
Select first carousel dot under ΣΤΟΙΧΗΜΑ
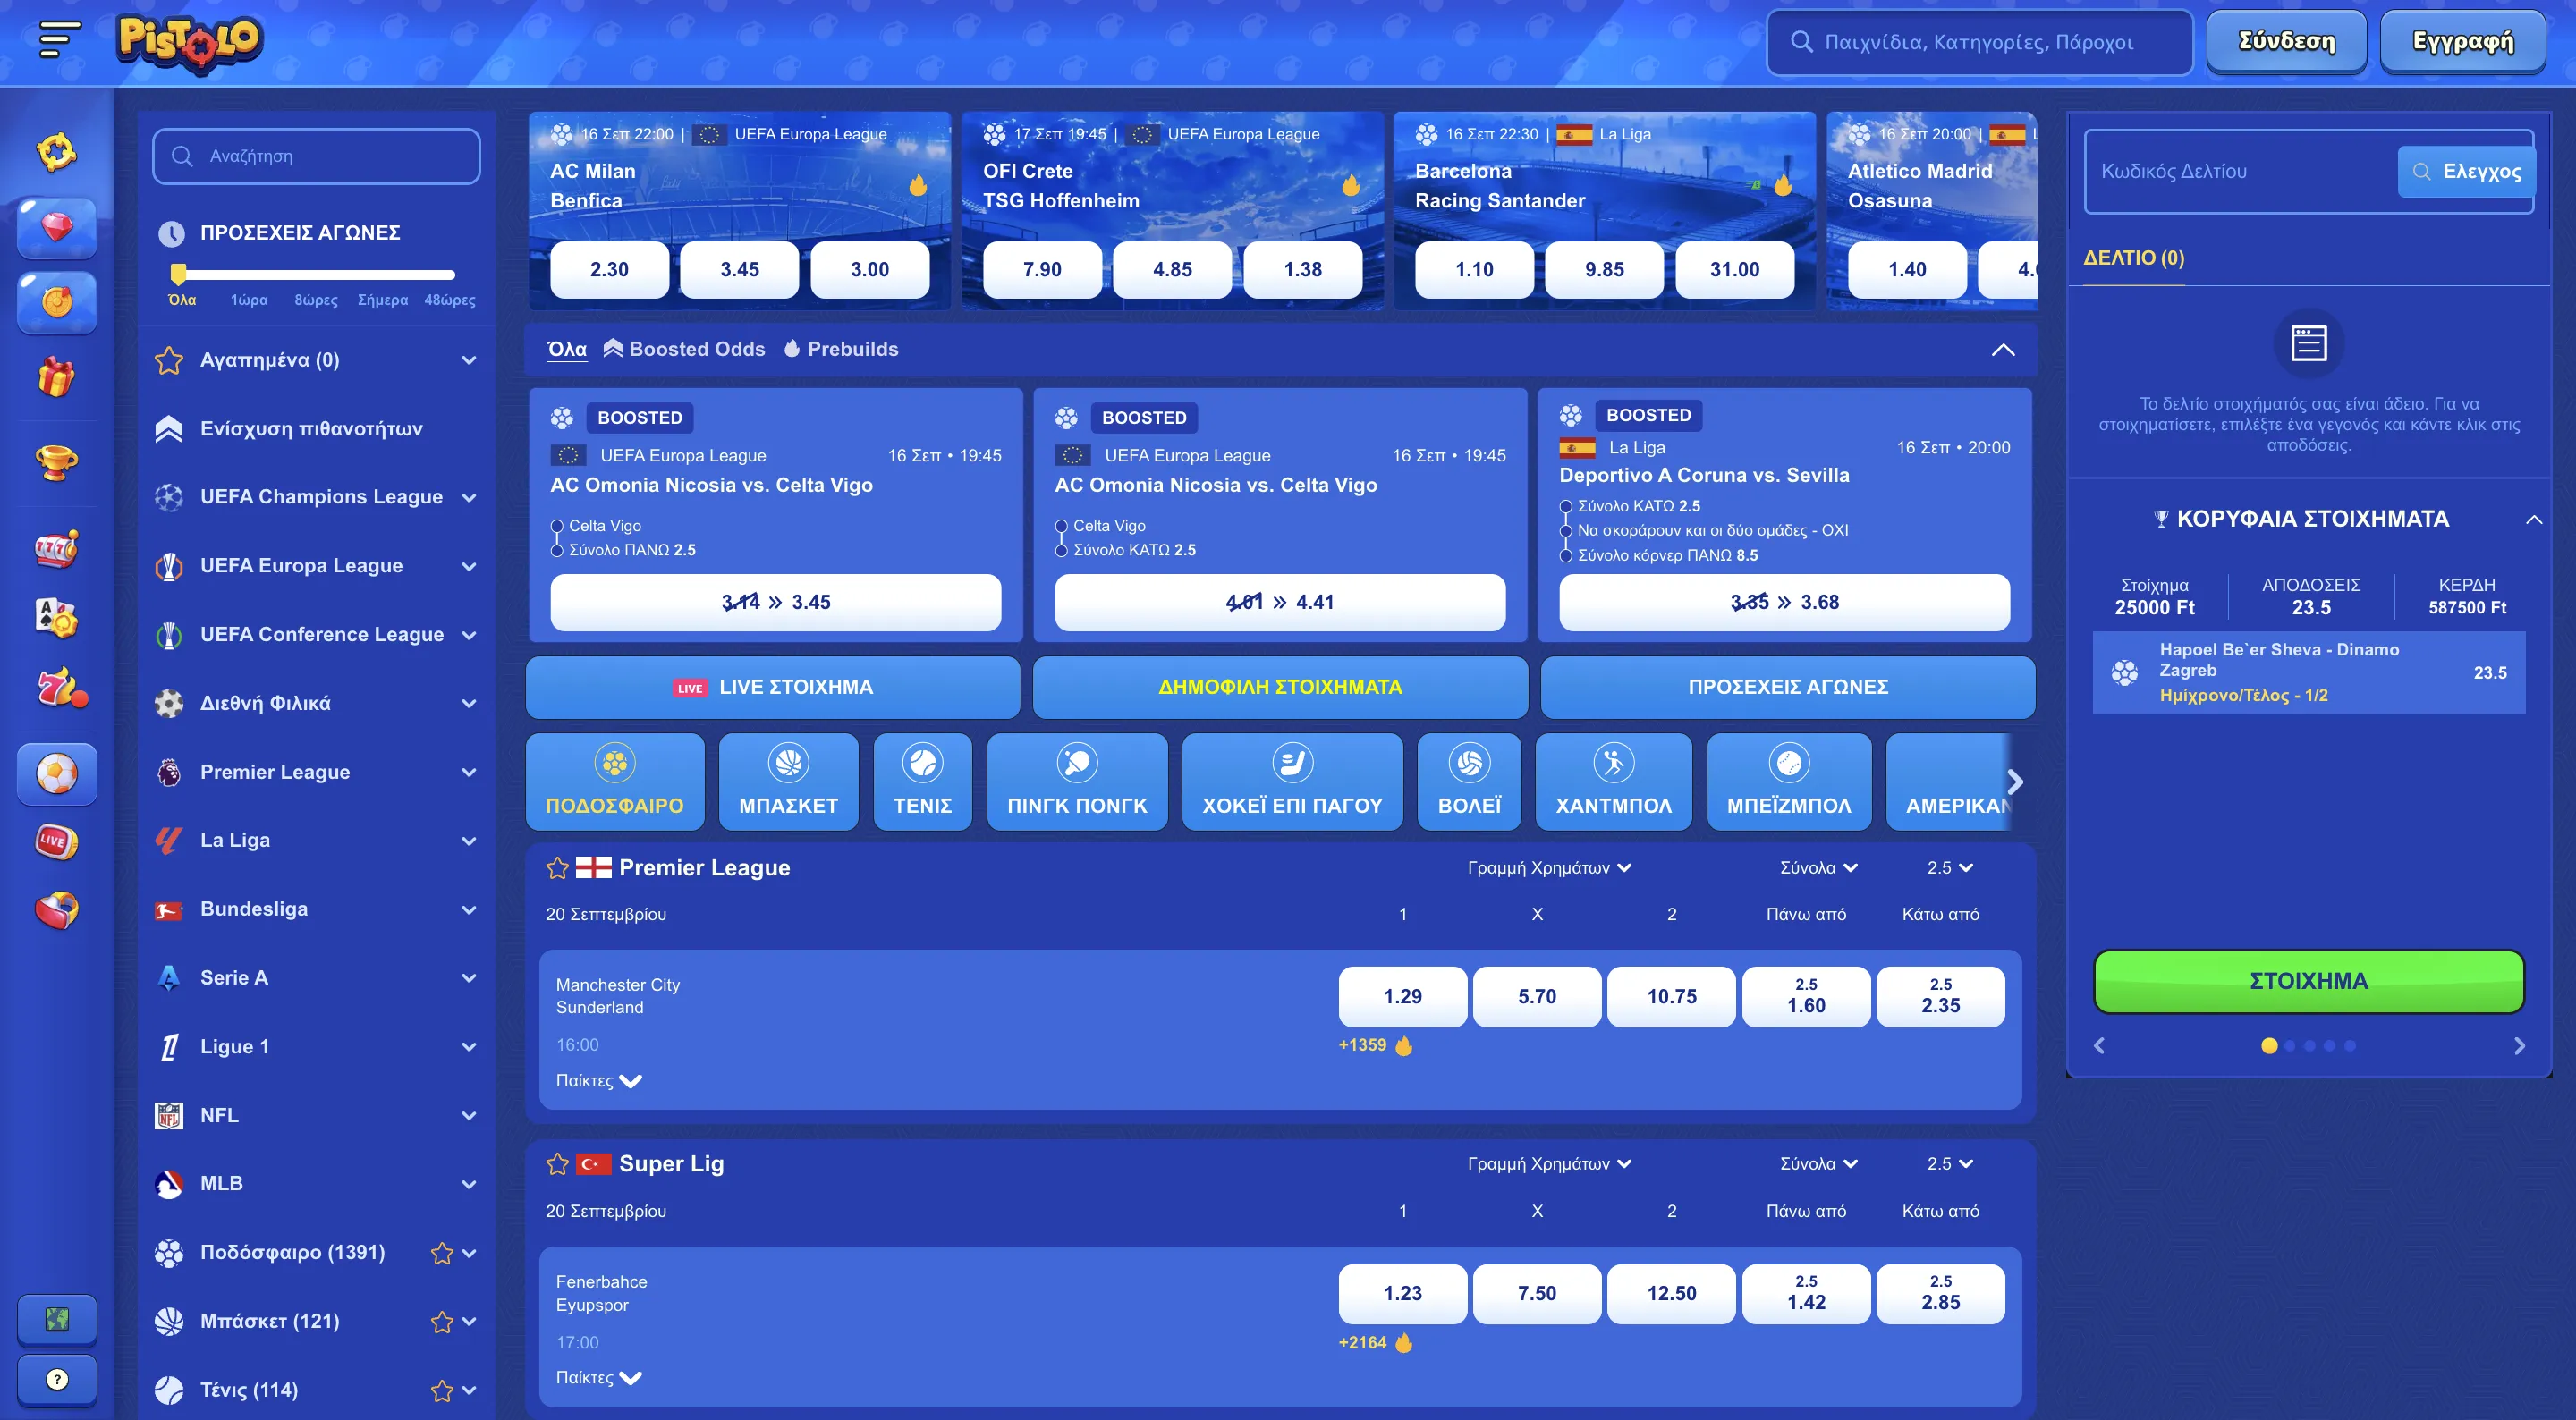point(2269,1045)
